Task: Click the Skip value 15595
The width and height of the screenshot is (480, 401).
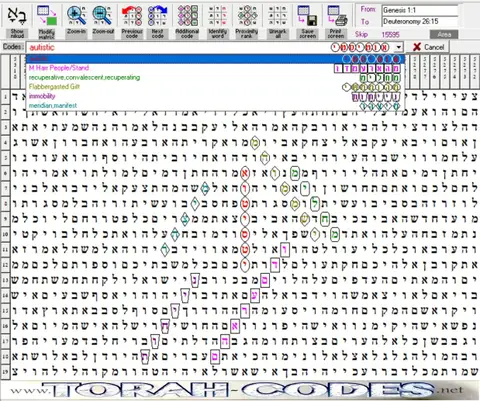Action: tap(390, 34)
